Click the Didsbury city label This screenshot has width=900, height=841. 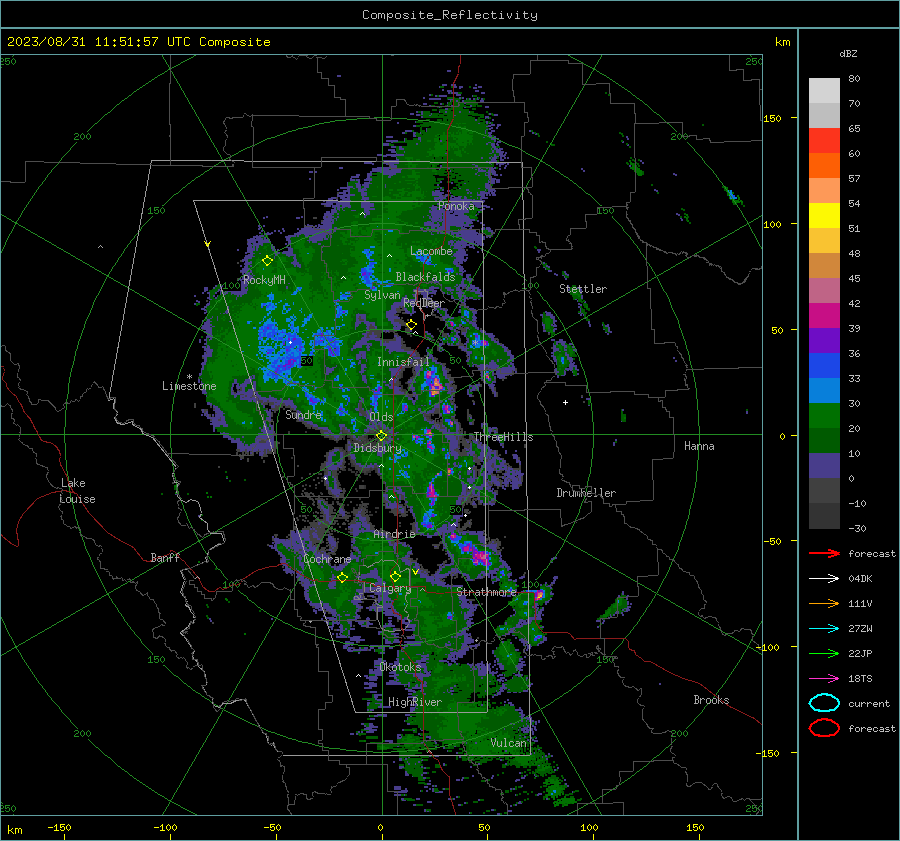pyautogui.click(x=377, y=448)
